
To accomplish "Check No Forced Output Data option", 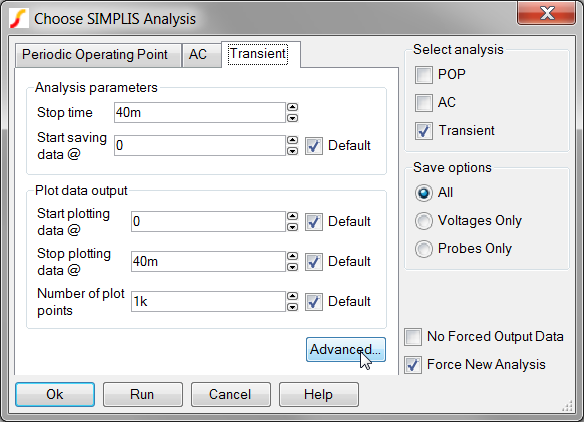I will click(x=413, y=337).
